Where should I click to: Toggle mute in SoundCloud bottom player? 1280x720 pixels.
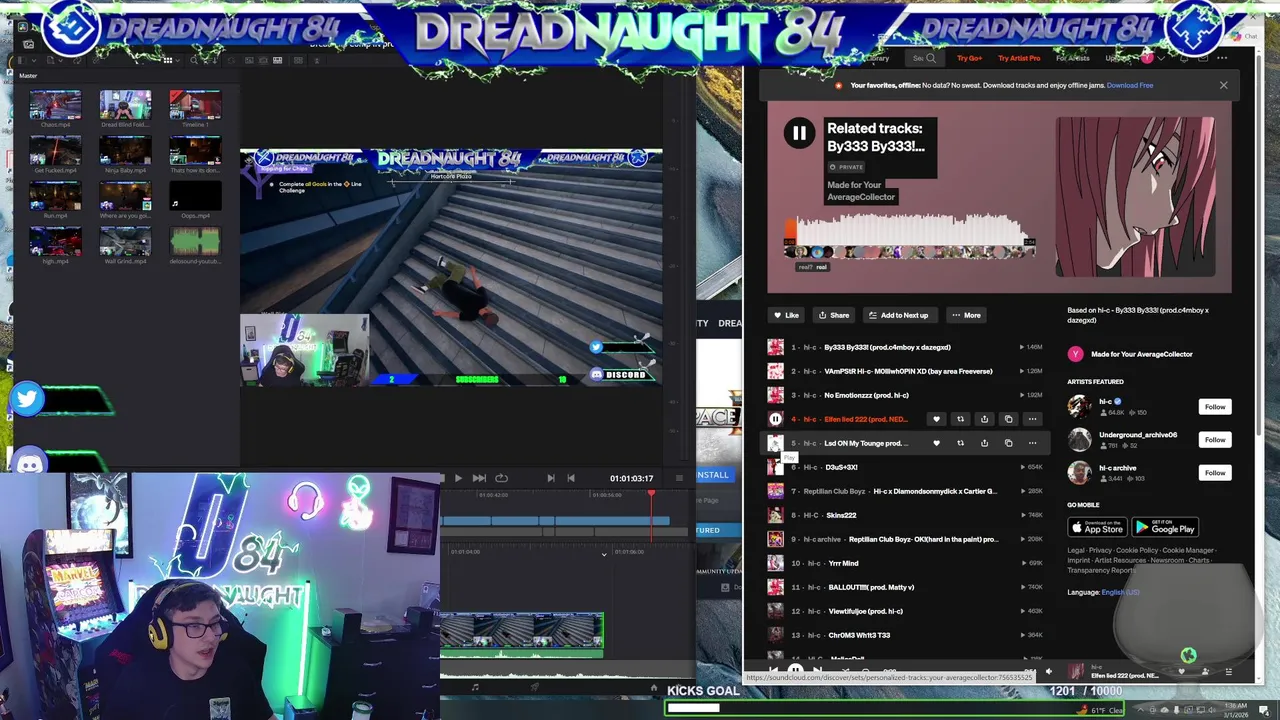pos(1048,672)
